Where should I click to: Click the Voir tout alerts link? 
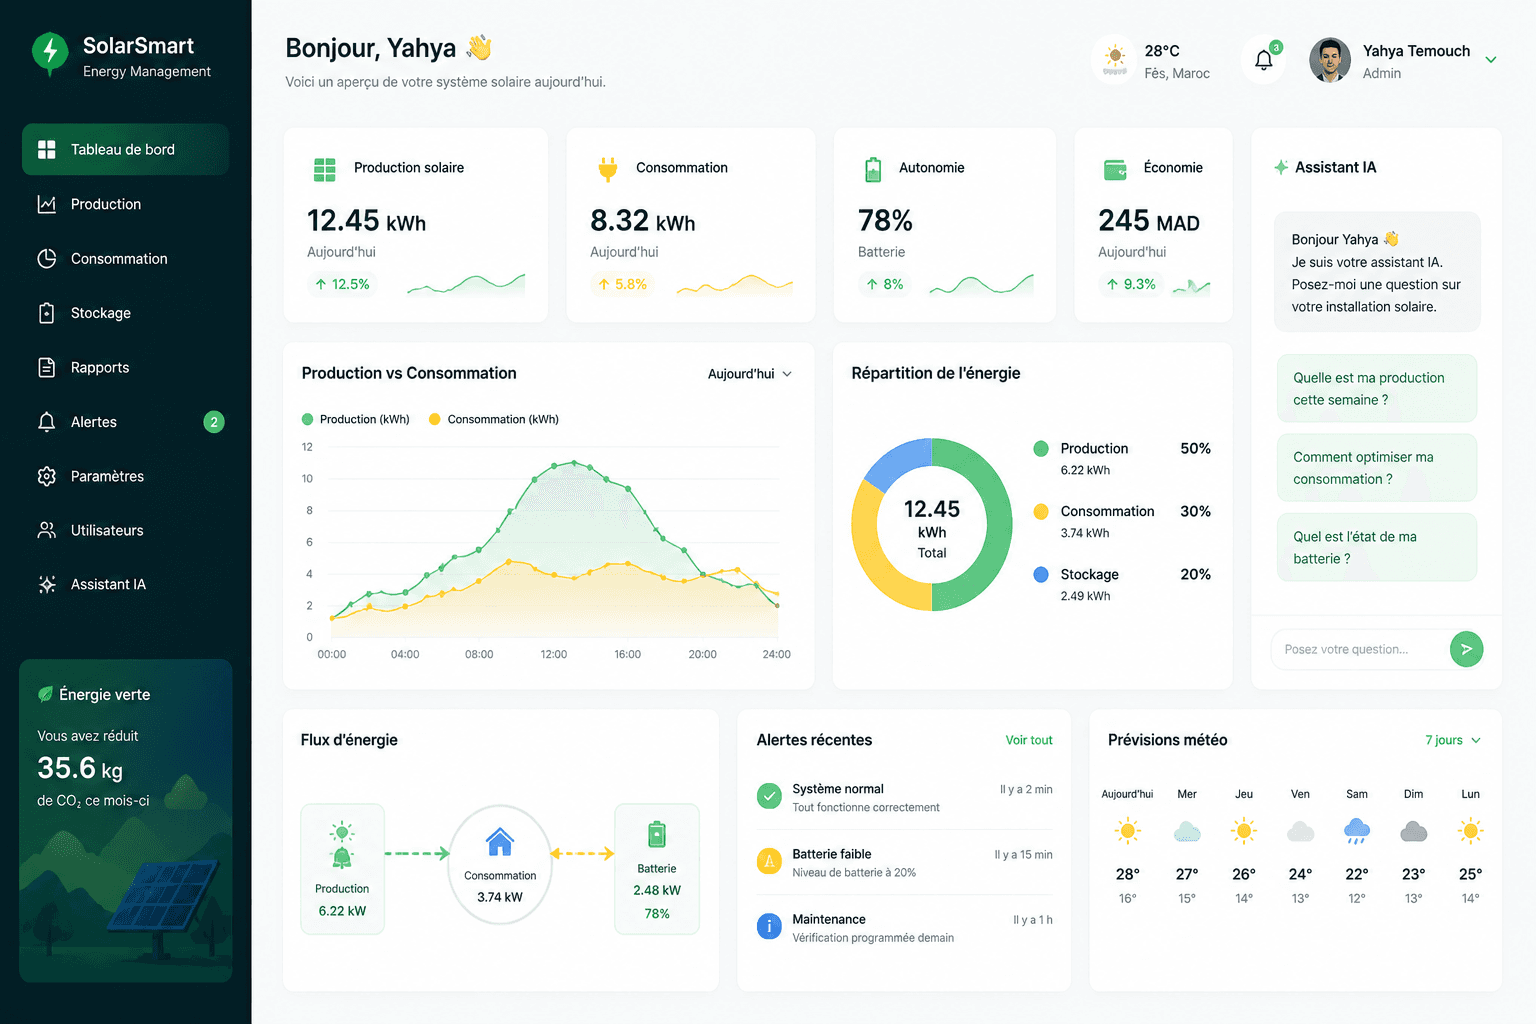pyautogui.click(x=1029, y=740)
